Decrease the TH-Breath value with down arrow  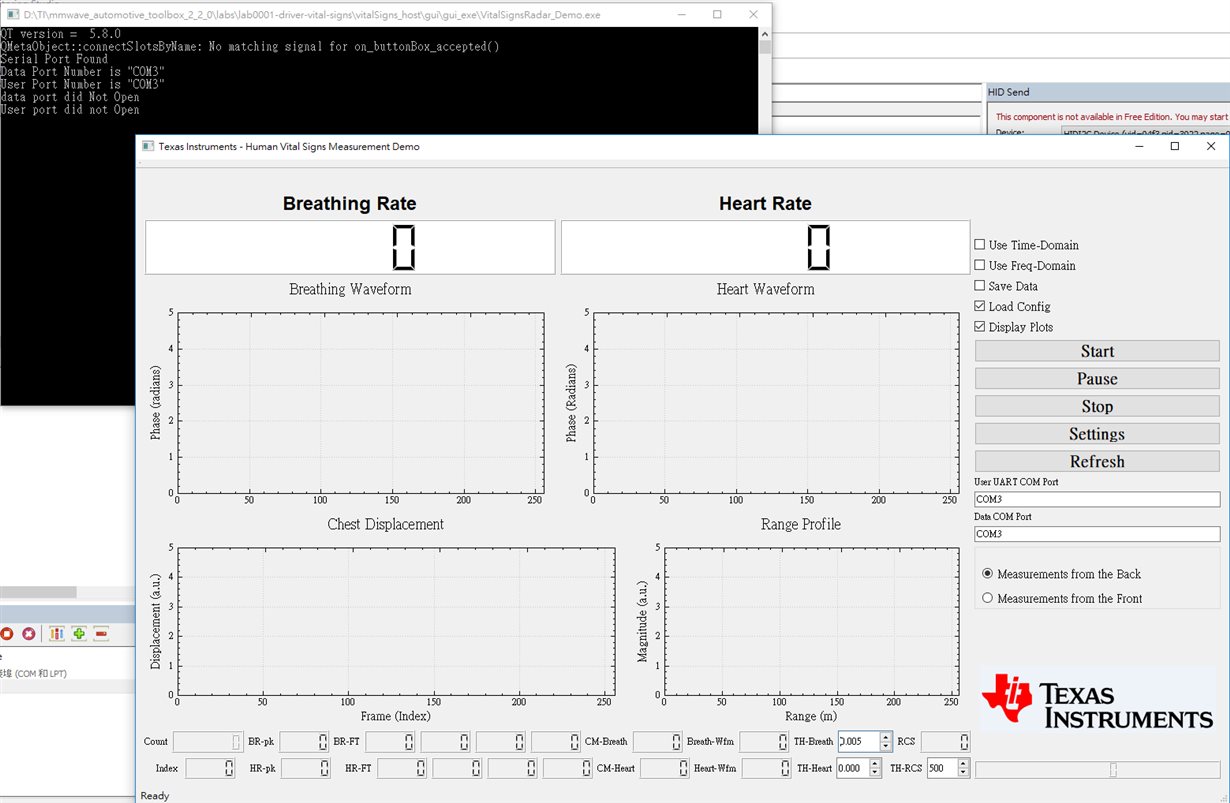tap(885, 746)
